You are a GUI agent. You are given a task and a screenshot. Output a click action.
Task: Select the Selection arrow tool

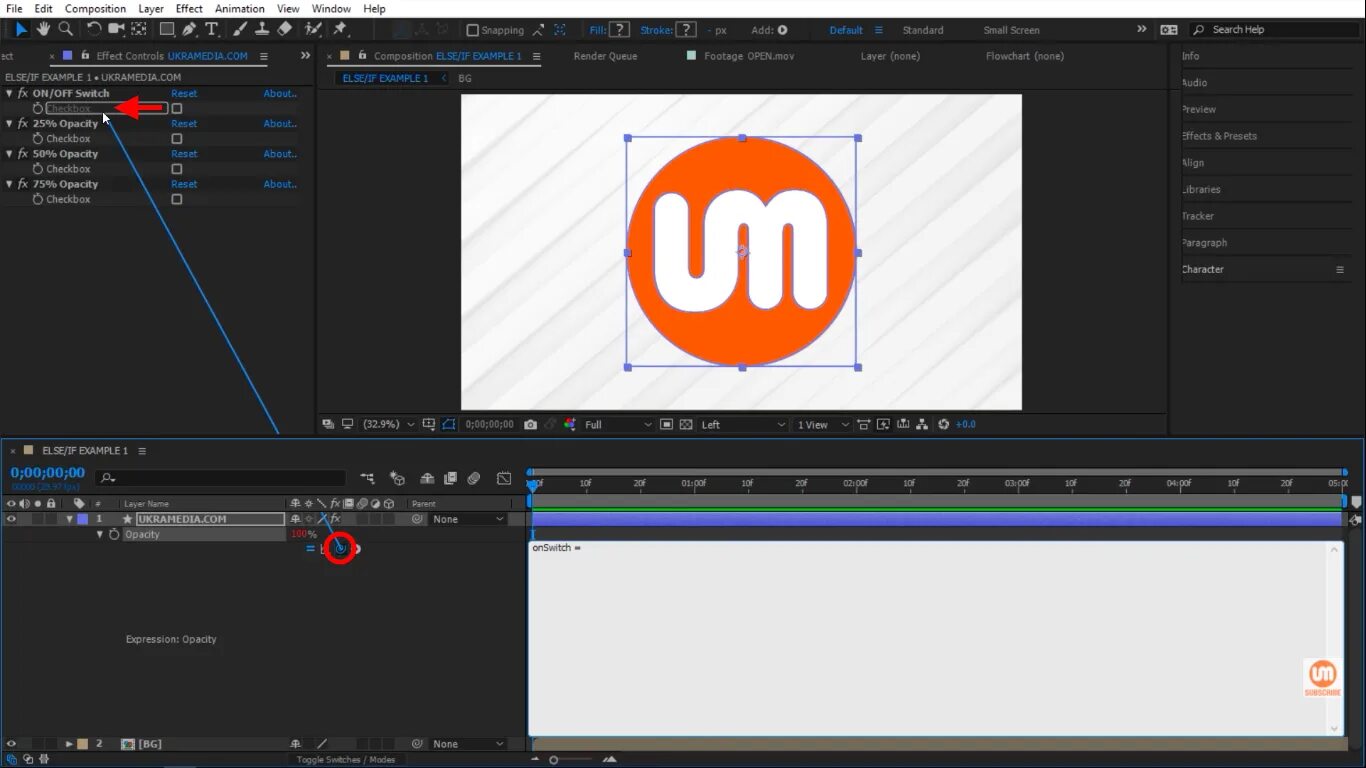point(21,29)
